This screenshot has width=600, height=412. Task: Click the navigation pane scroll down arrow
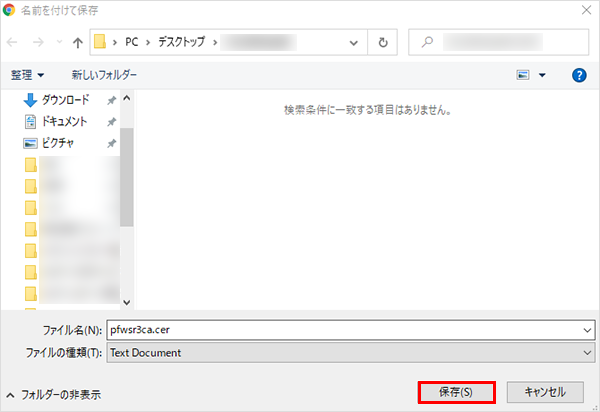pos(127,302)
